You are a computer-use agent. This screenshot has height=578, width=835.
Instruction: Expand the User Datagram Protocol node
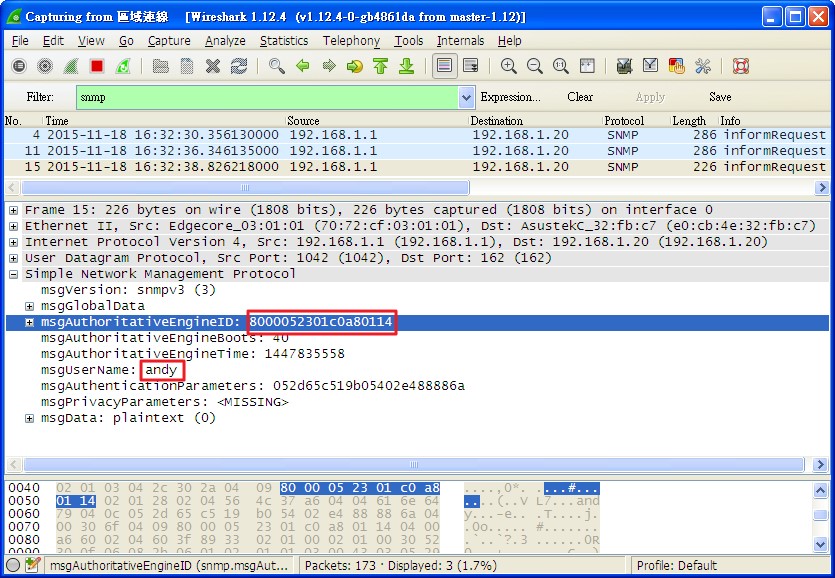point(13,258)
